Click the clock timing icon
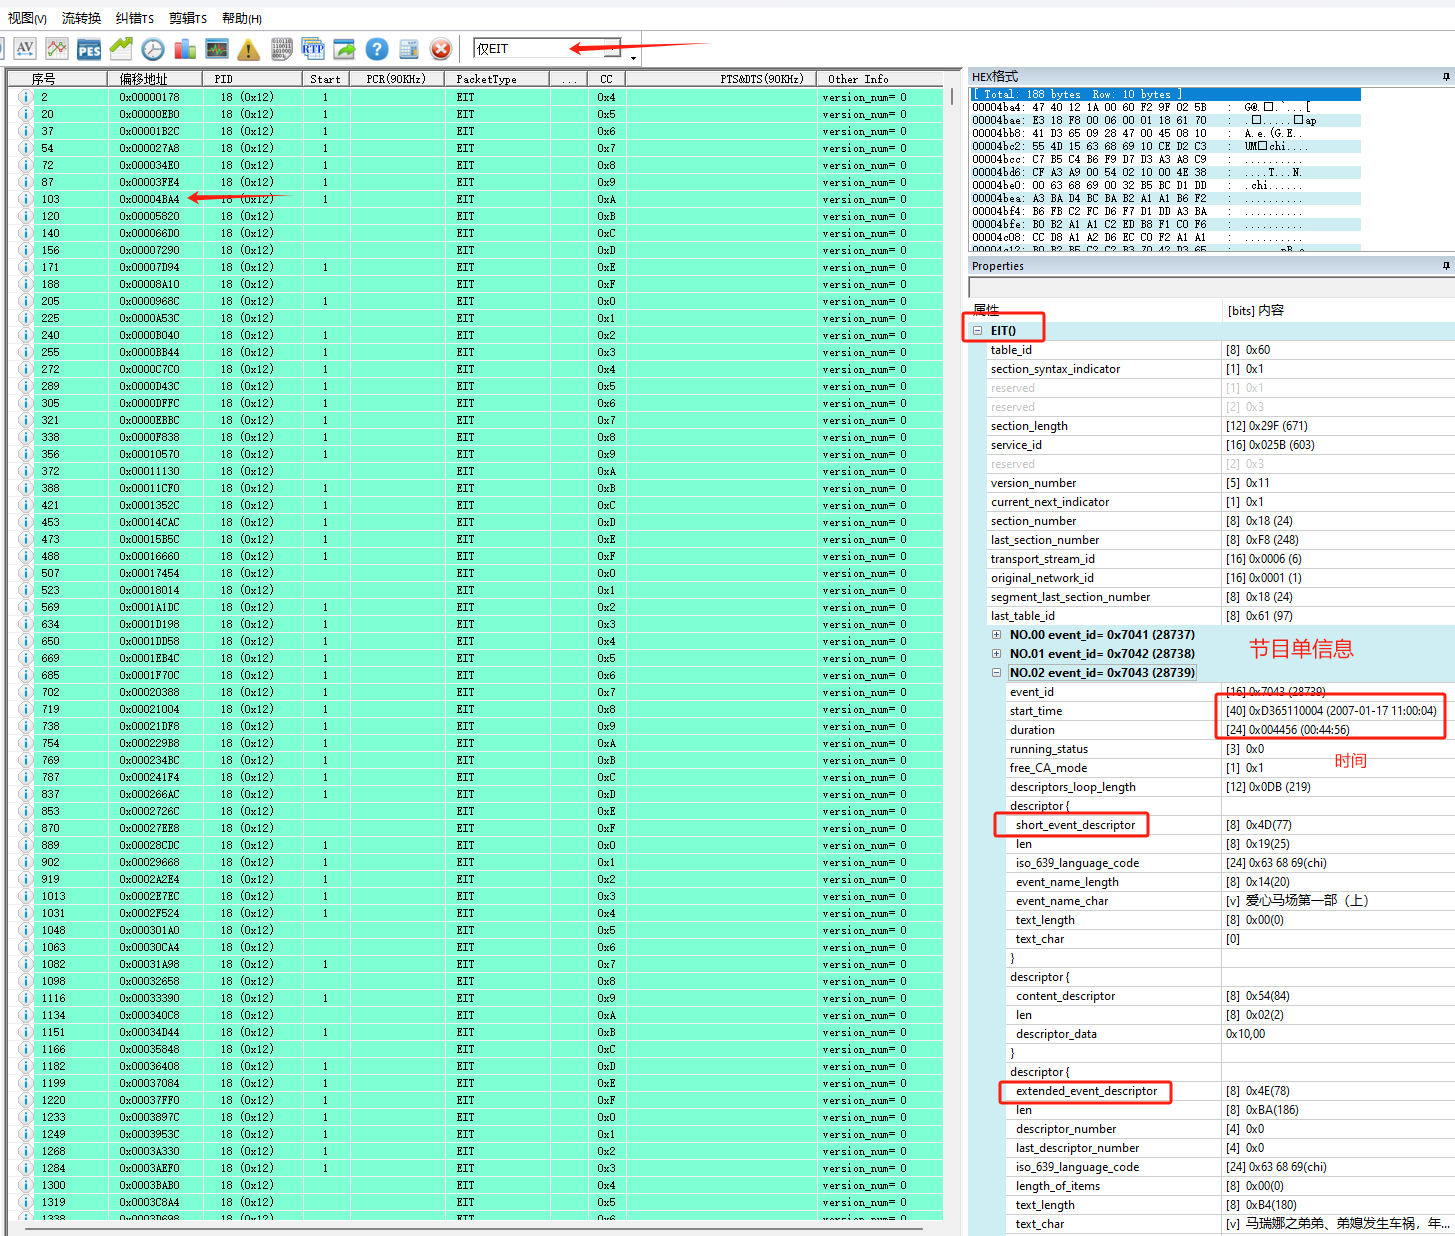This screenshot has width=1455, height=1236. point(153,48)
